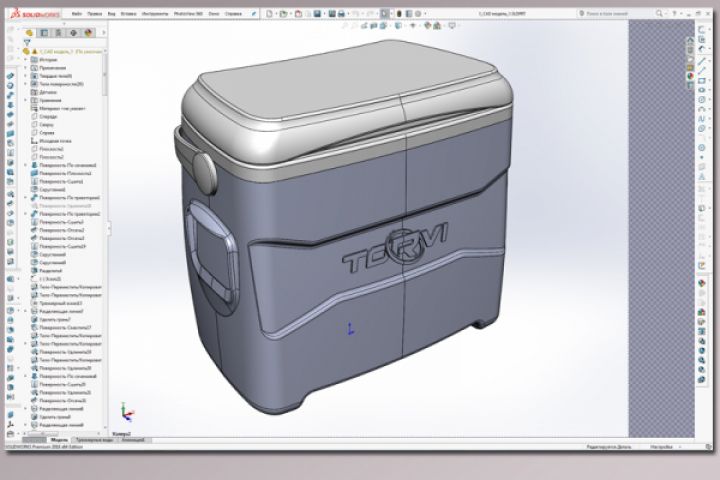Open the Справка menu
This screenshot has height=480, width=720.
click(x=233, y=14)
